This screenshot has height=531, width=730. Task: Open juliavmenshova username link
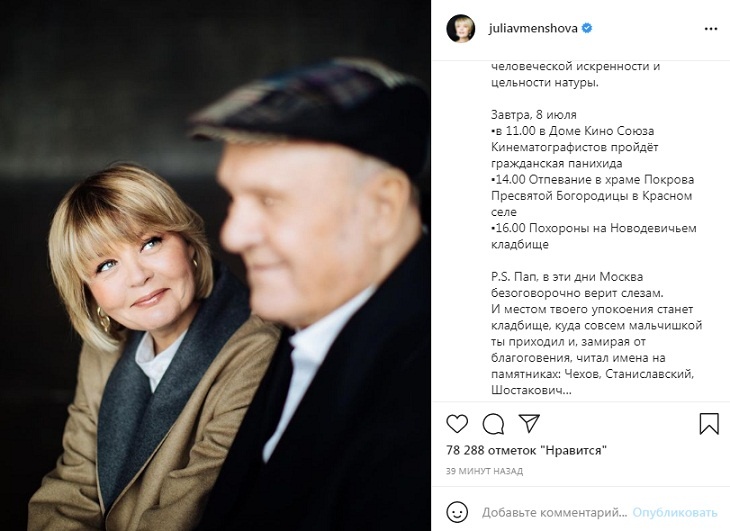tap(533, 28)
